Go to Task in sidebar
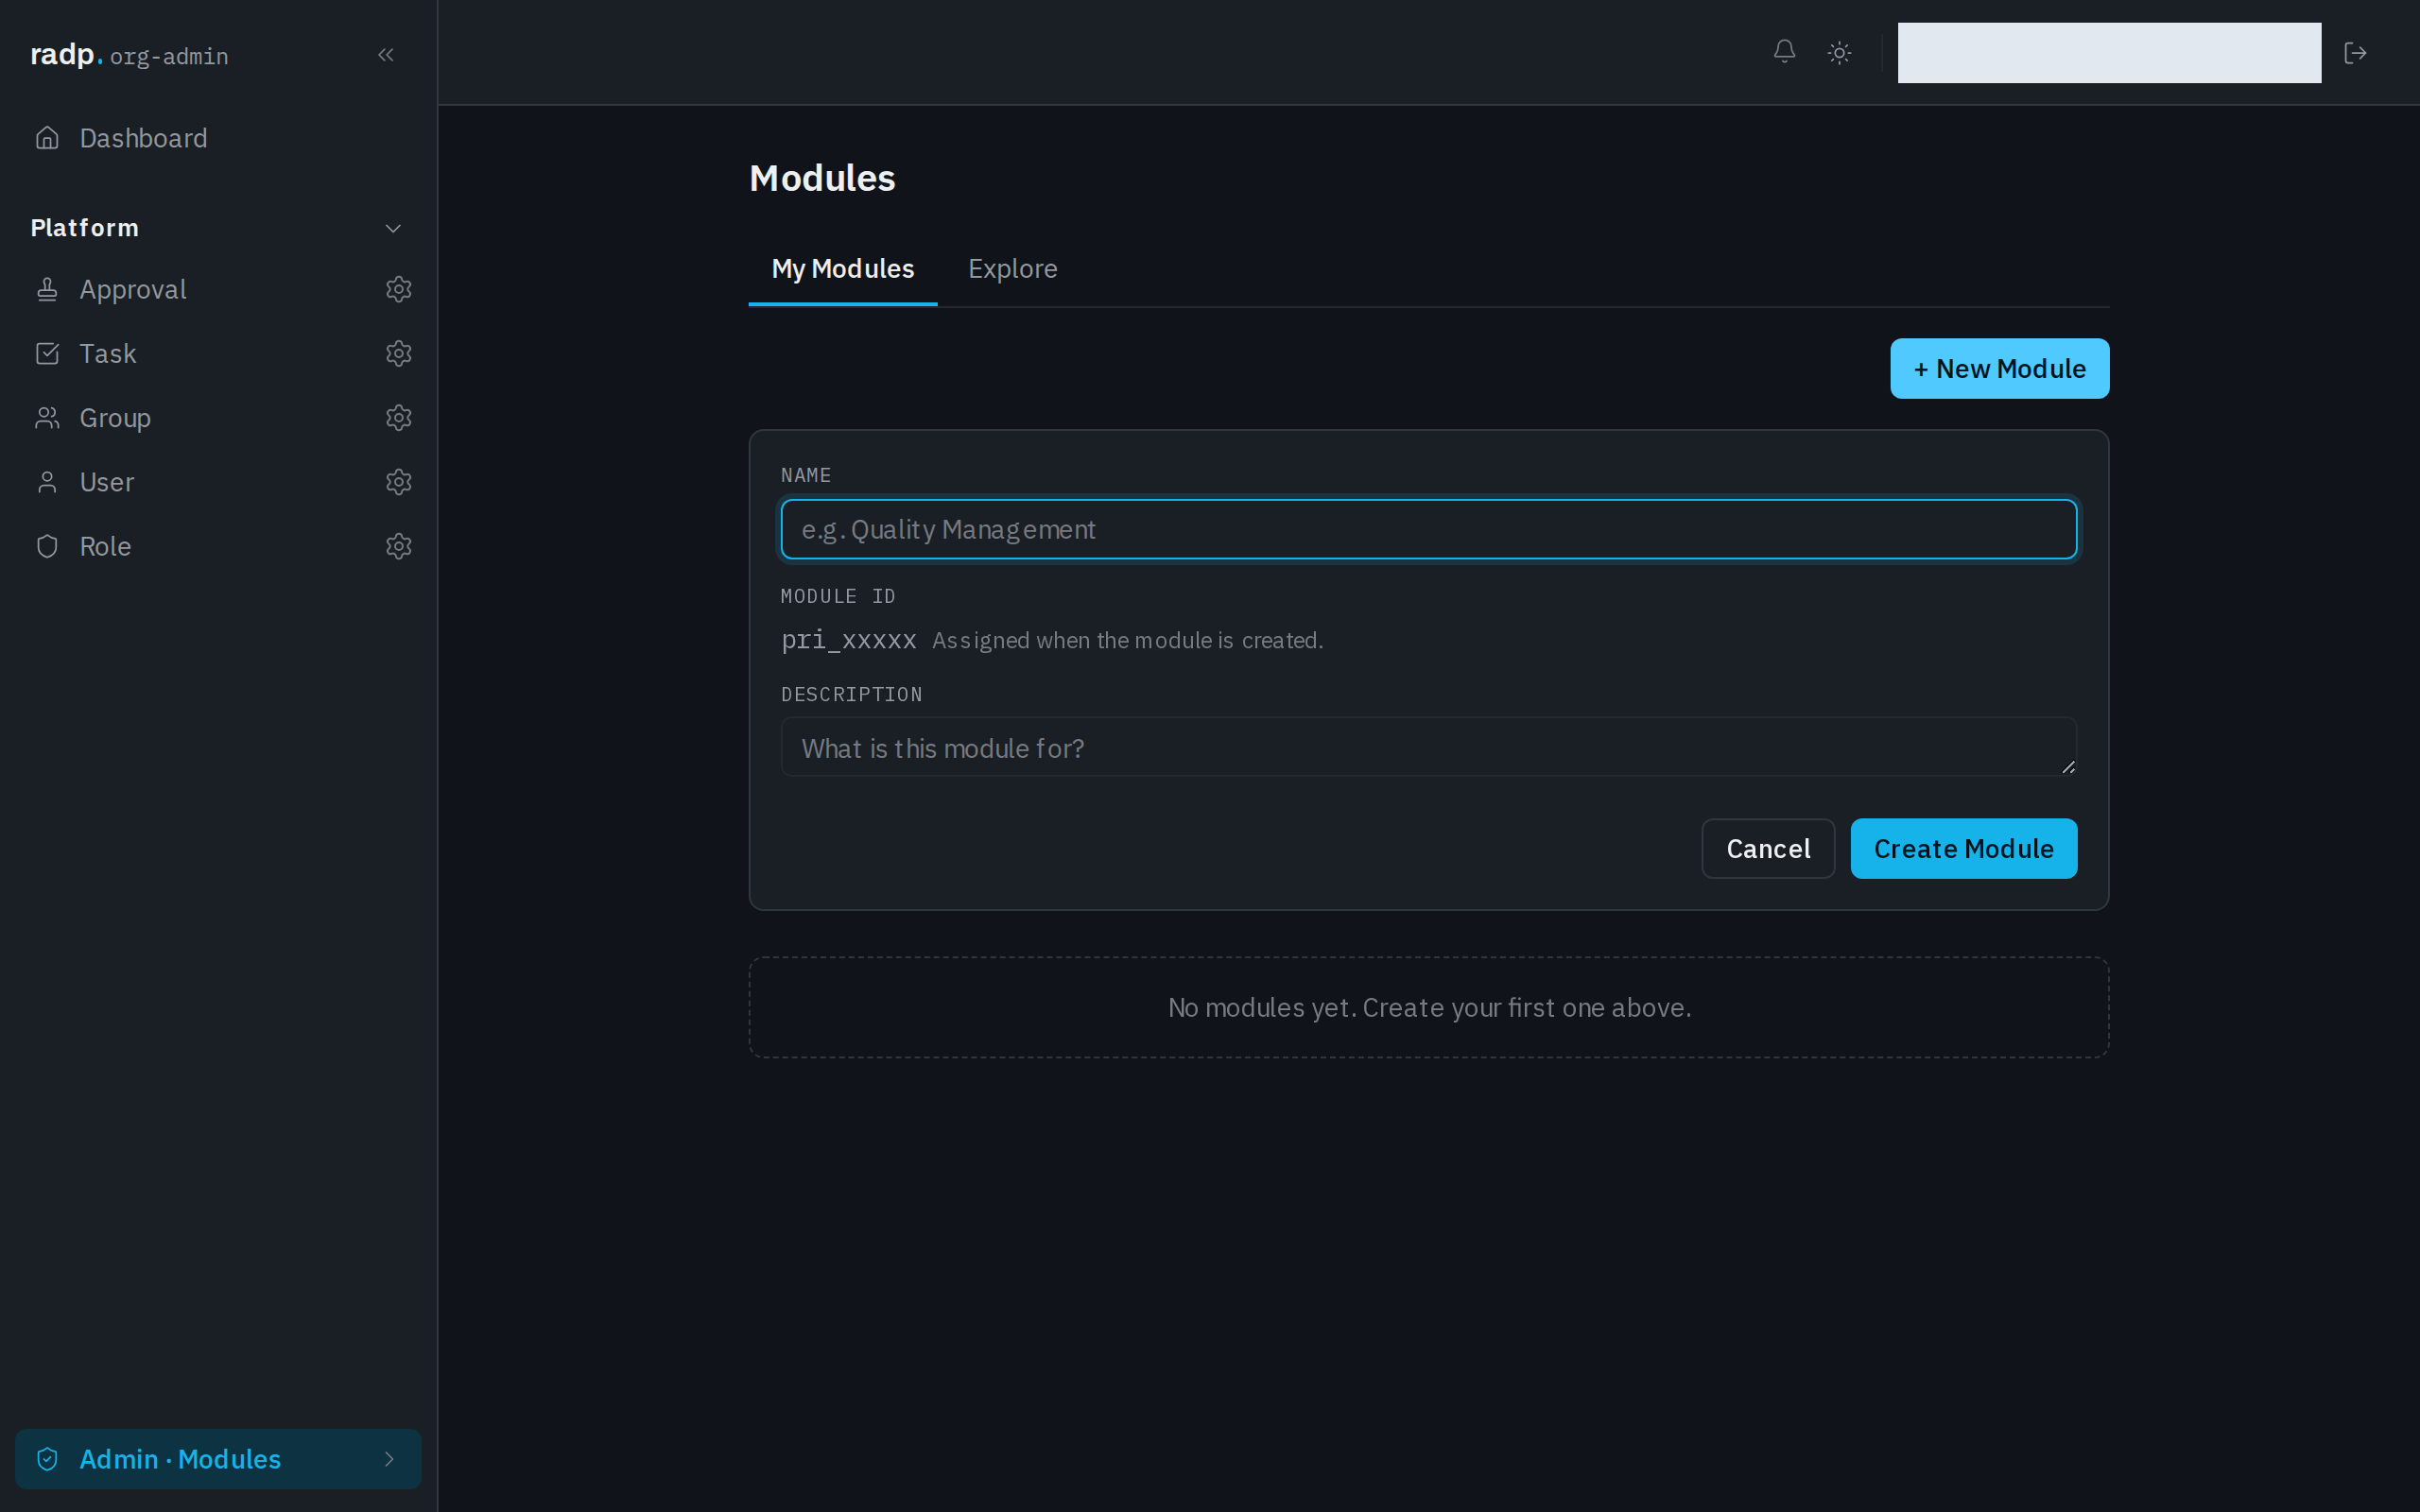Image resolution: width=2420 pixels, height=1512 pixels. [x=108, y=353]
